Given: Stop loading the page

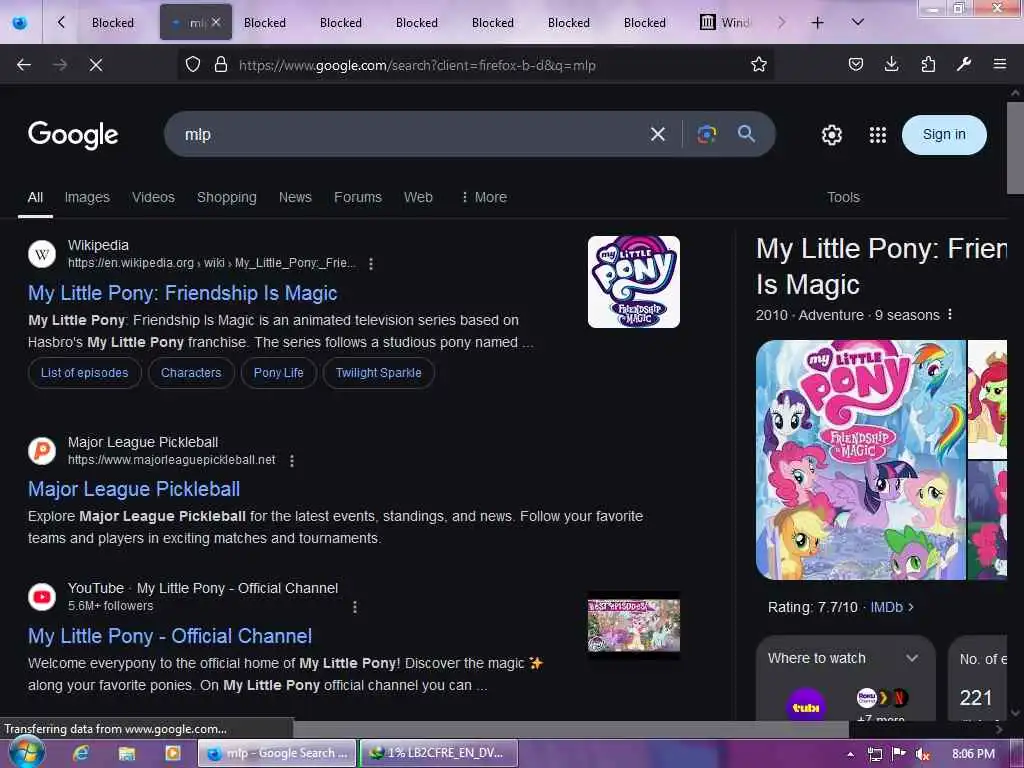Looking at the screenshot, I should tap(96, 65).
